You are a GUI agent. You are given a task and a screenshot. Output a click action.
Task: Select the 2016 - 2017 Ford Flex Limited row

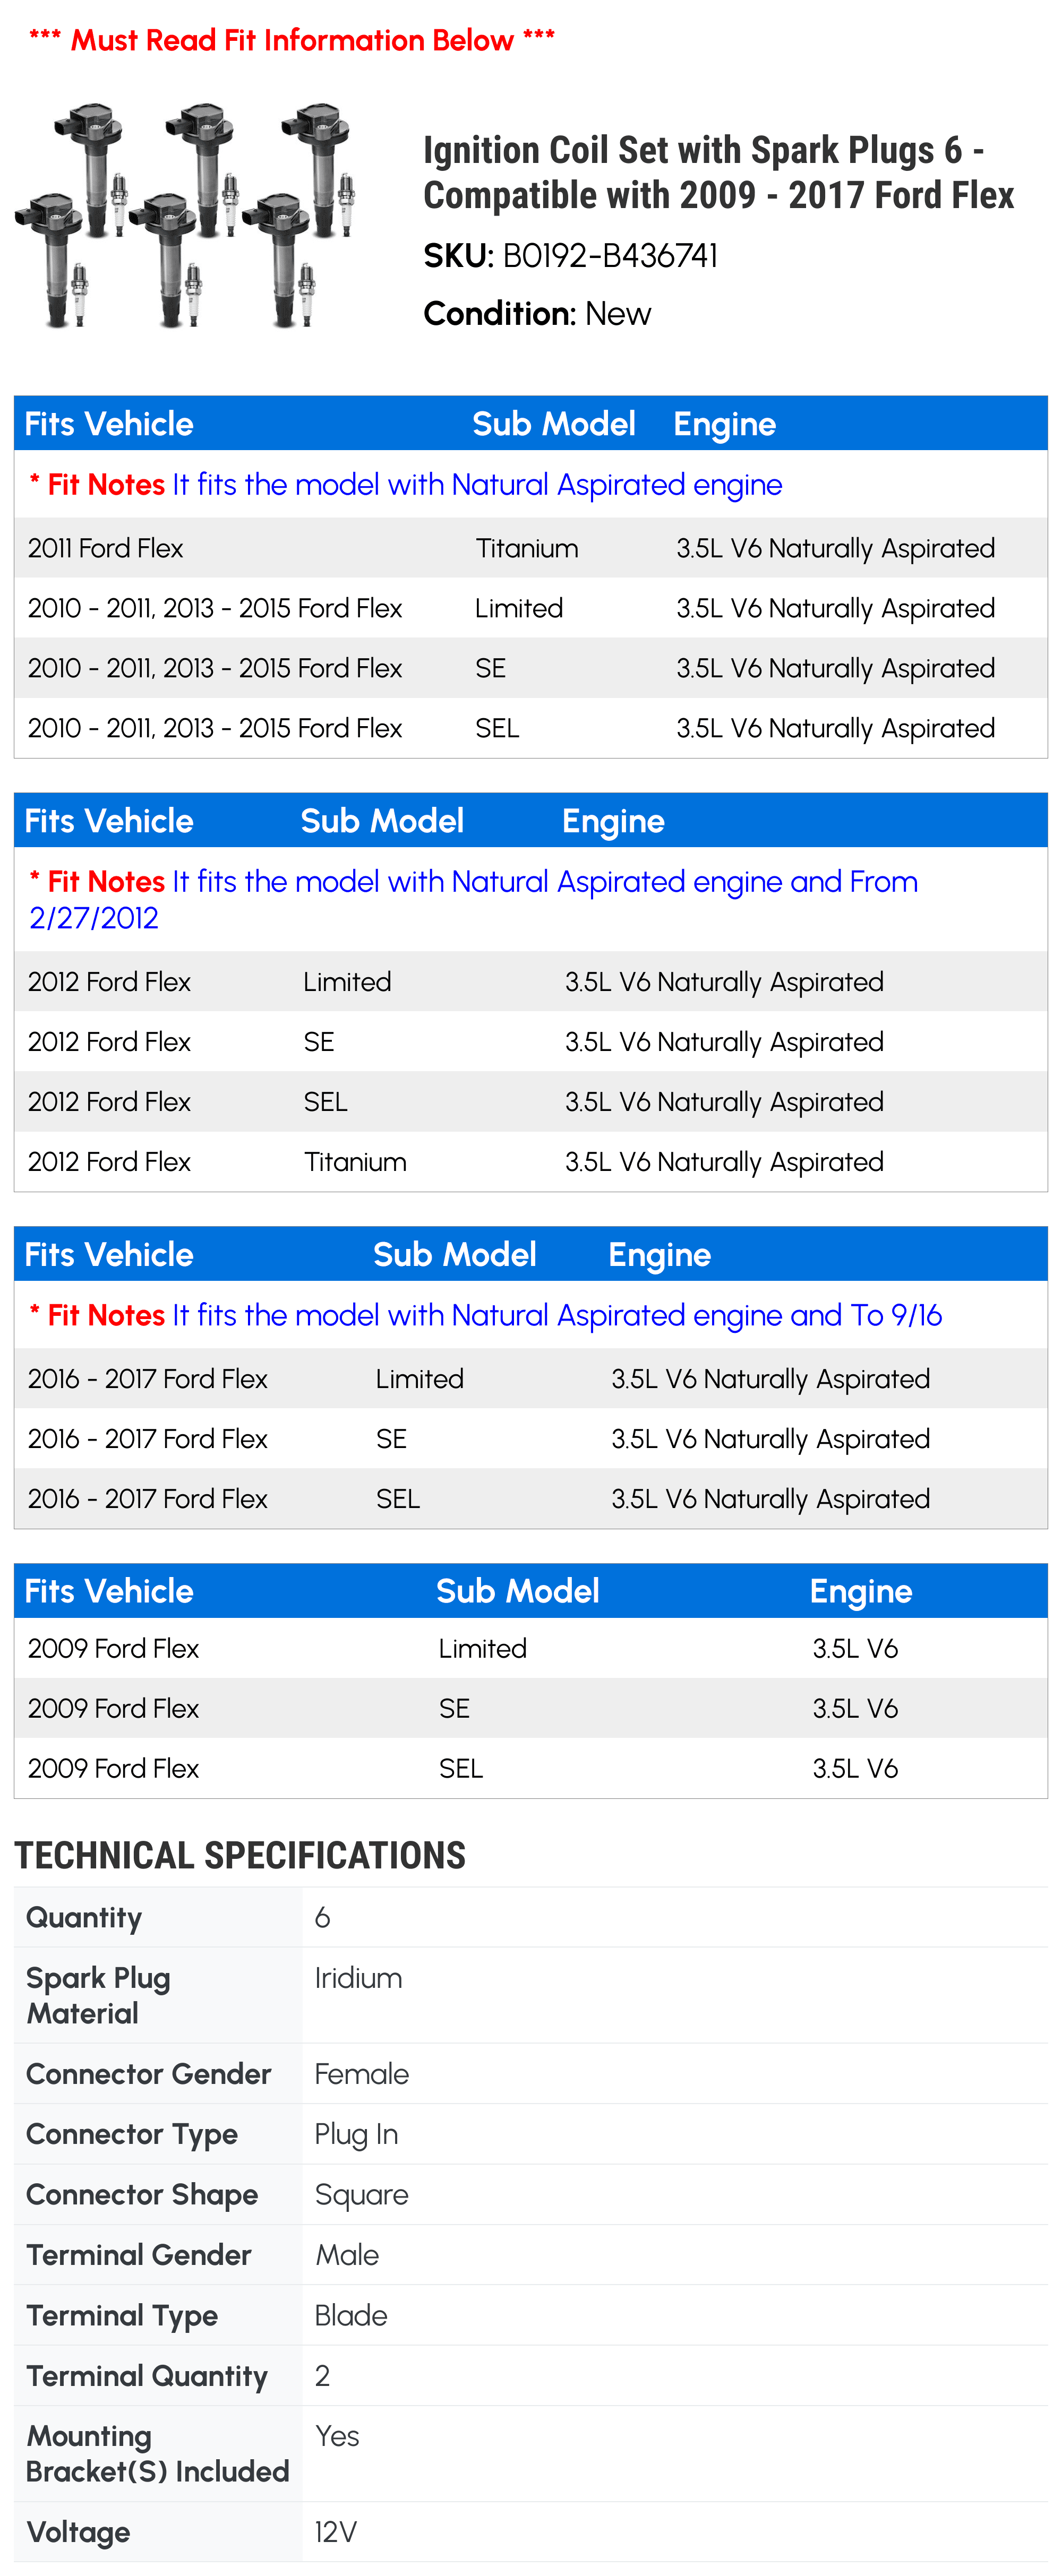pyautogui.click(x=530, y=1379)
